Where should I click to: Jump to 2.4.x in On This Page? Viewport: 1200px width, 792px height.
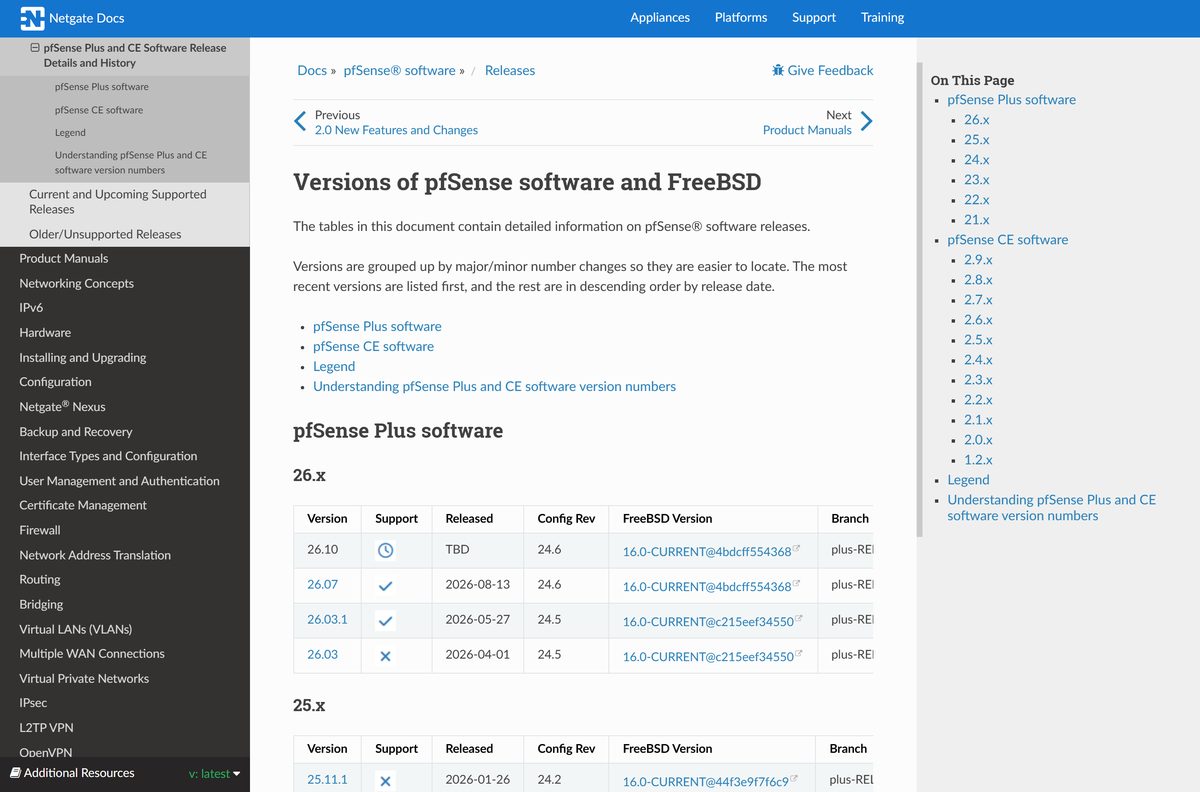click(978, 360)
